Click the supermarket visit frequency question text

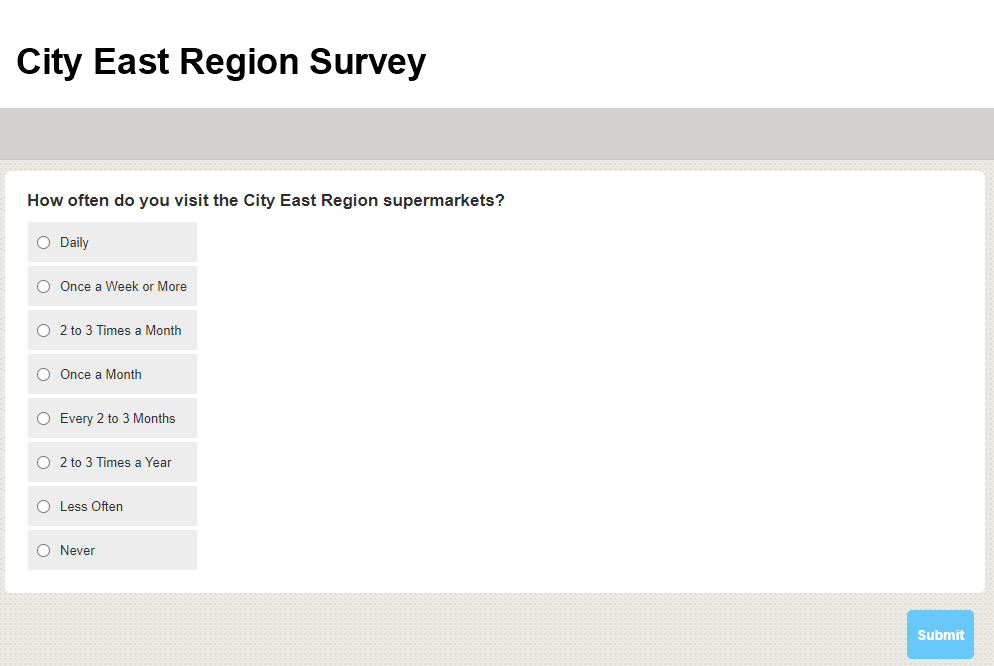266,200
